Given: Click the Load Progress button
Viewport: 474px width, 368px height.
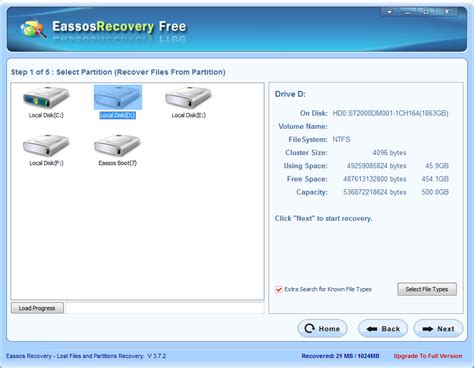Looking at the screenshot, I should pos(37,308).
